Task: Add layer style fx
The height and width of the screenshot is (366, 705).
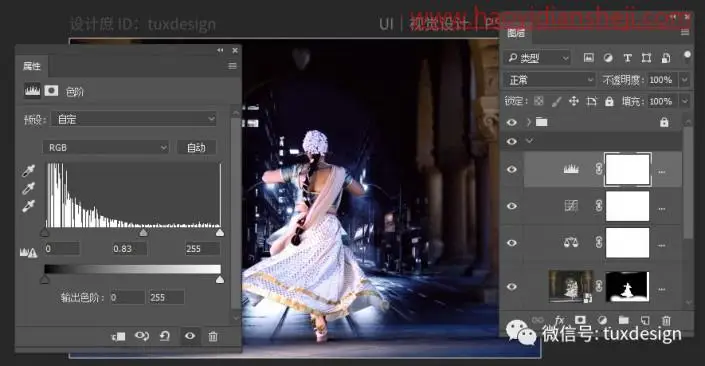Action: point(559,320)
